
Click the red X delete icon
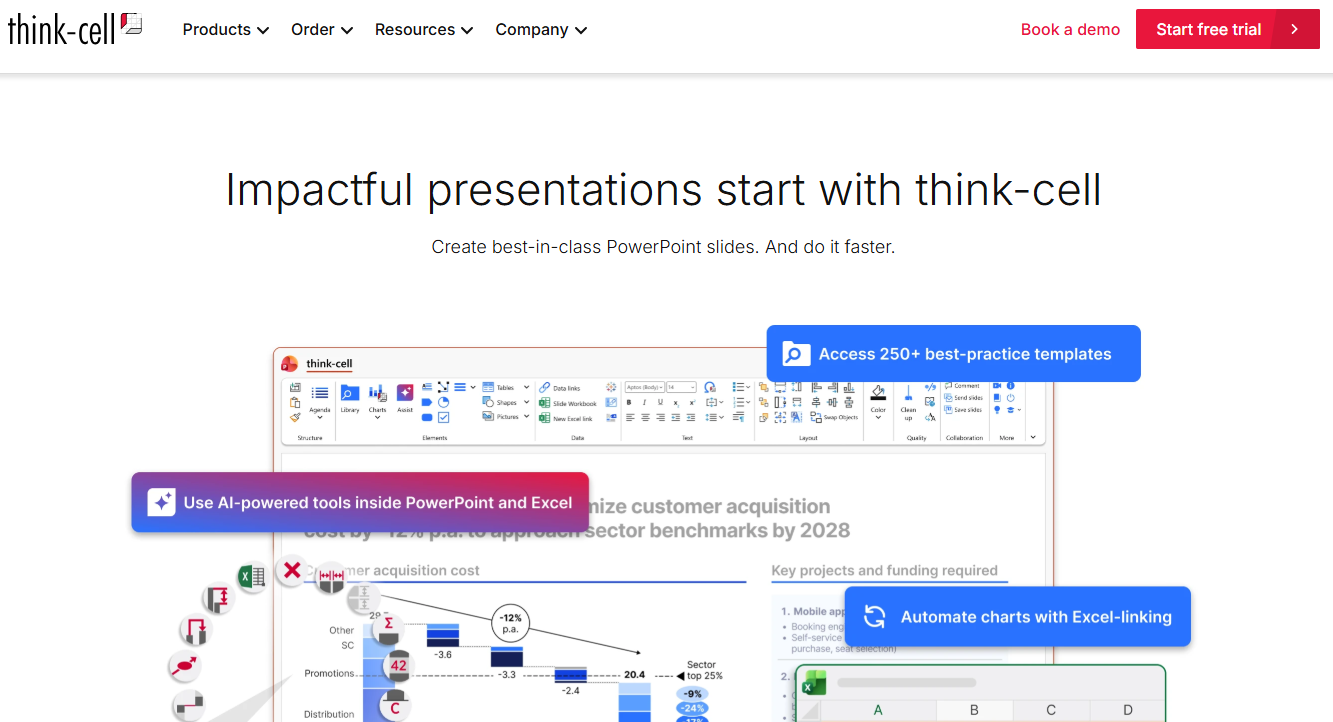coord(292,571)
